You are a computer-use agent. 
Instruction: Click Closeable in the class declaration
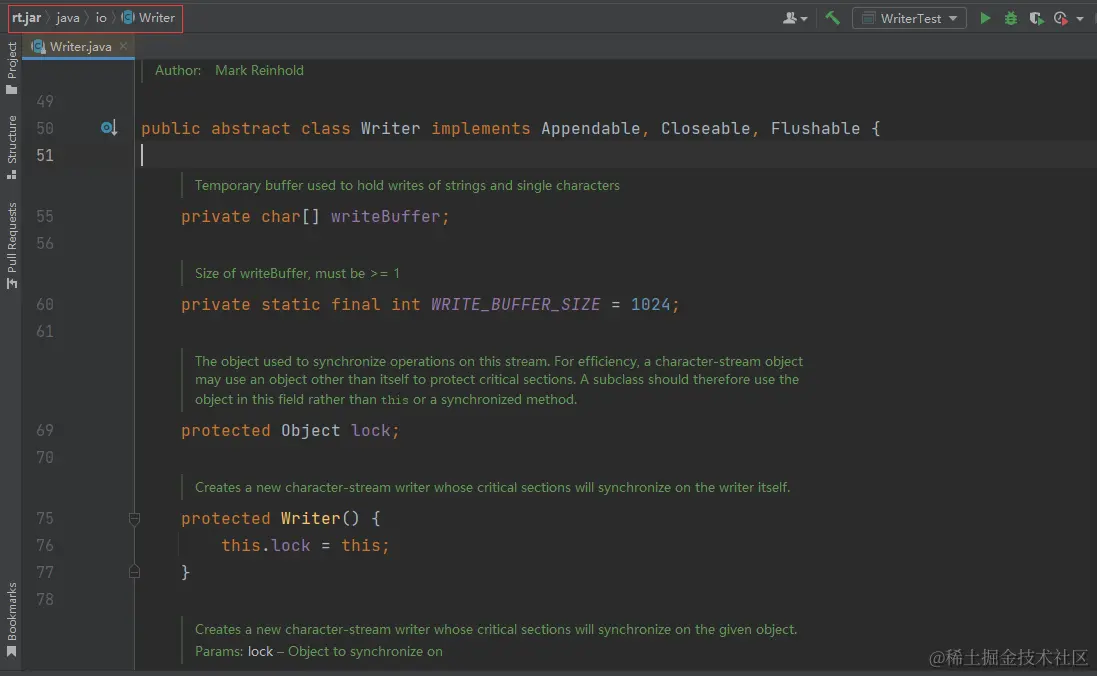pos(705,128)
